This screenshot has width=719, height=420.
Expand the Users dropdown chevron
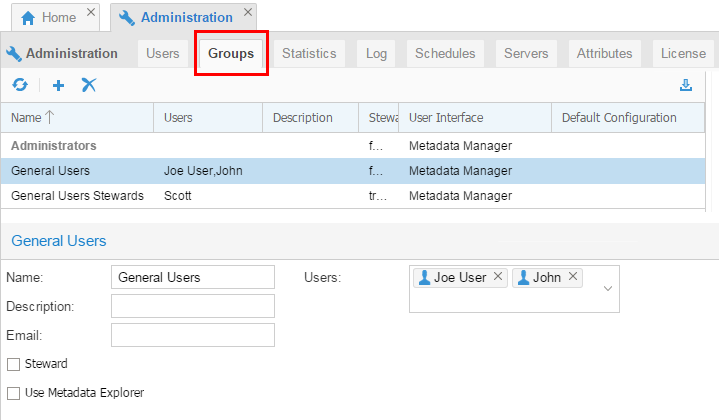[608, 288]
